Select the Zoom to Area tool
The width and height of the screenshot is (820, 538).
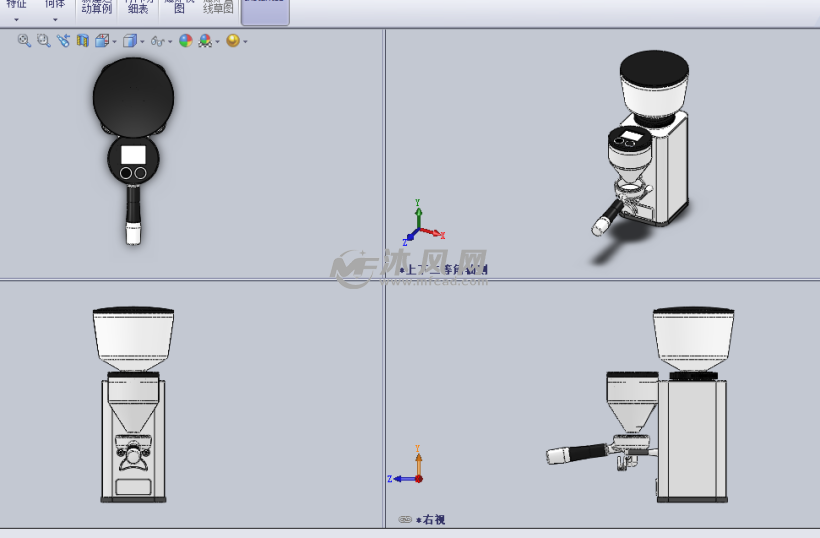(43, 41)
